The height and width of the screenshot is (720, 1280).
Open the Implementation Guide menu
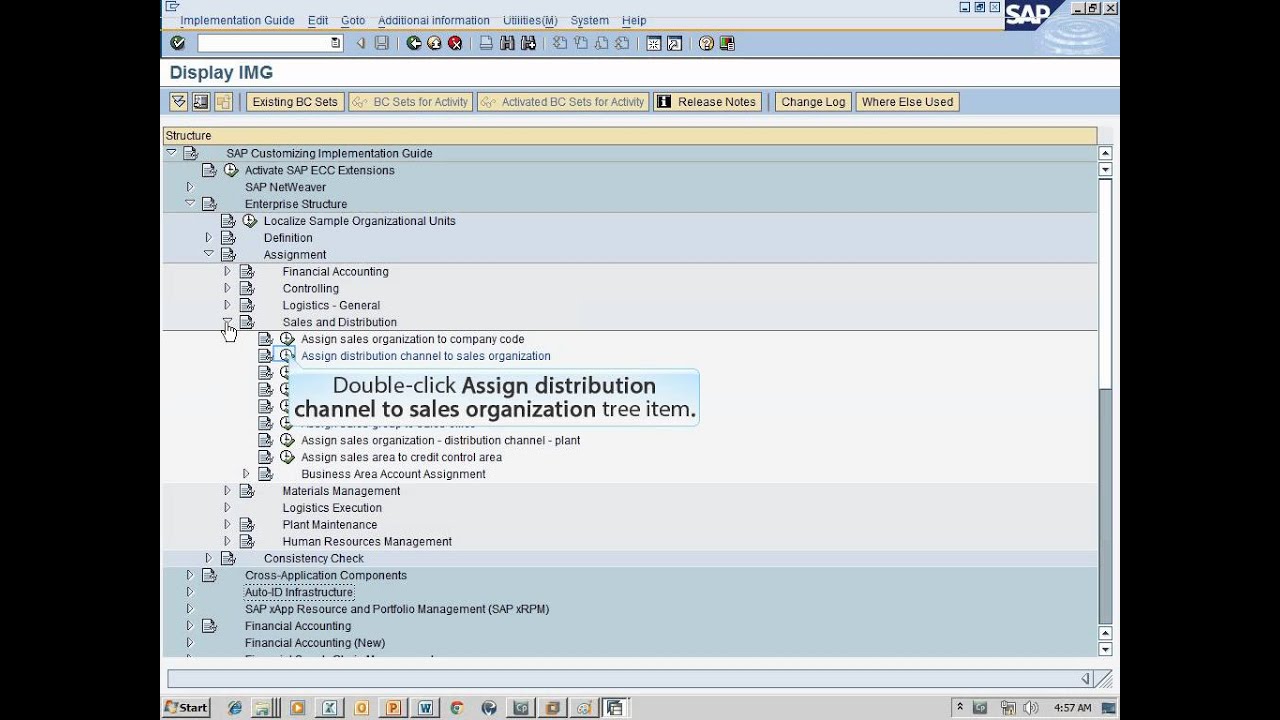click(237, 20)
